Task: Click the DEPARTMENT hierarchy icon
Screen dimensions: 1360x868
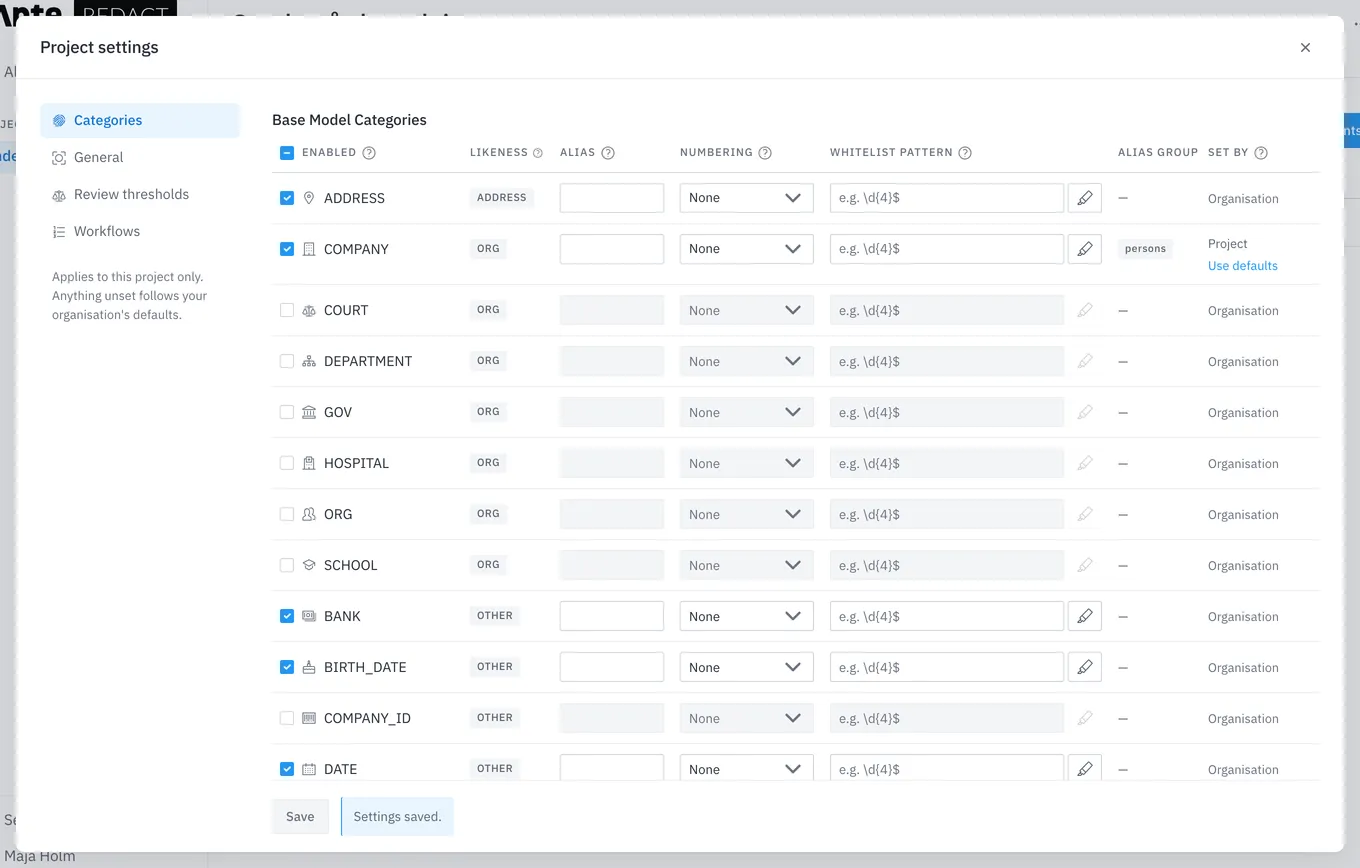Action: [x=309, y=361]
